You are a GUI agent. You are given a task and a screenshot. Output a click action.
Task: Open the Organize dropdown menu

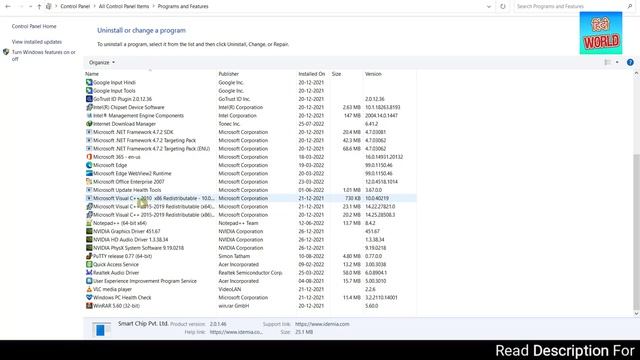pyautogui.click(x=102, y=62)
